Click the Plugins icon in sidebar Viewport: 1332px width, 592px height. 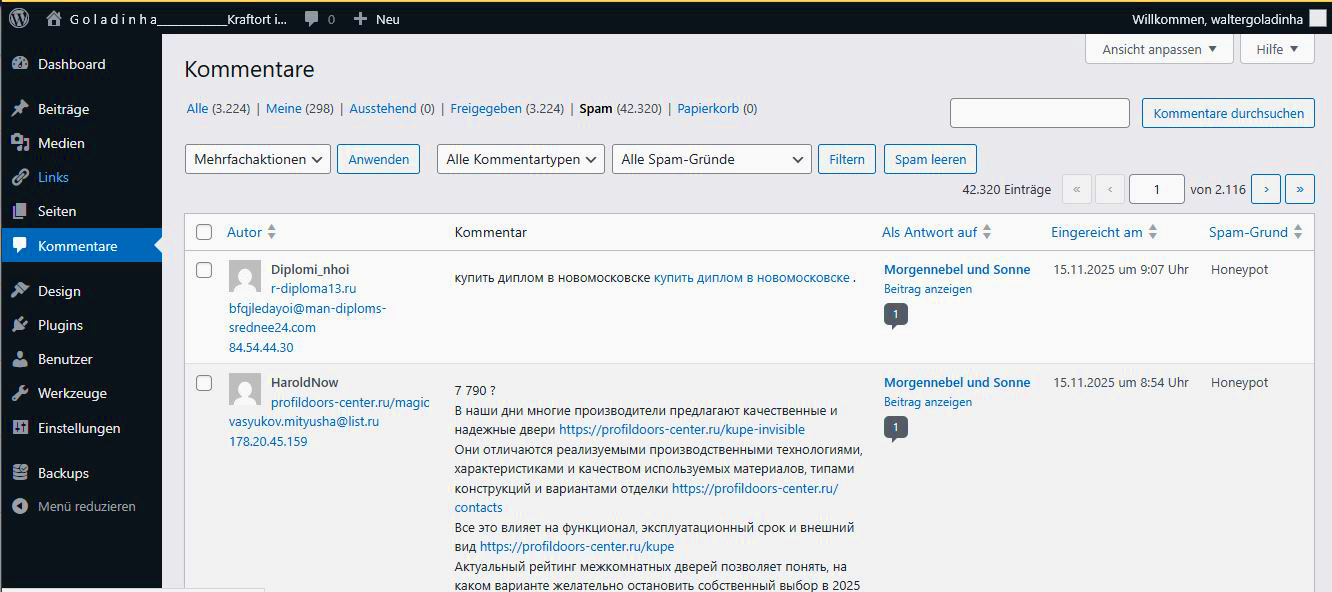click(20, 325)
